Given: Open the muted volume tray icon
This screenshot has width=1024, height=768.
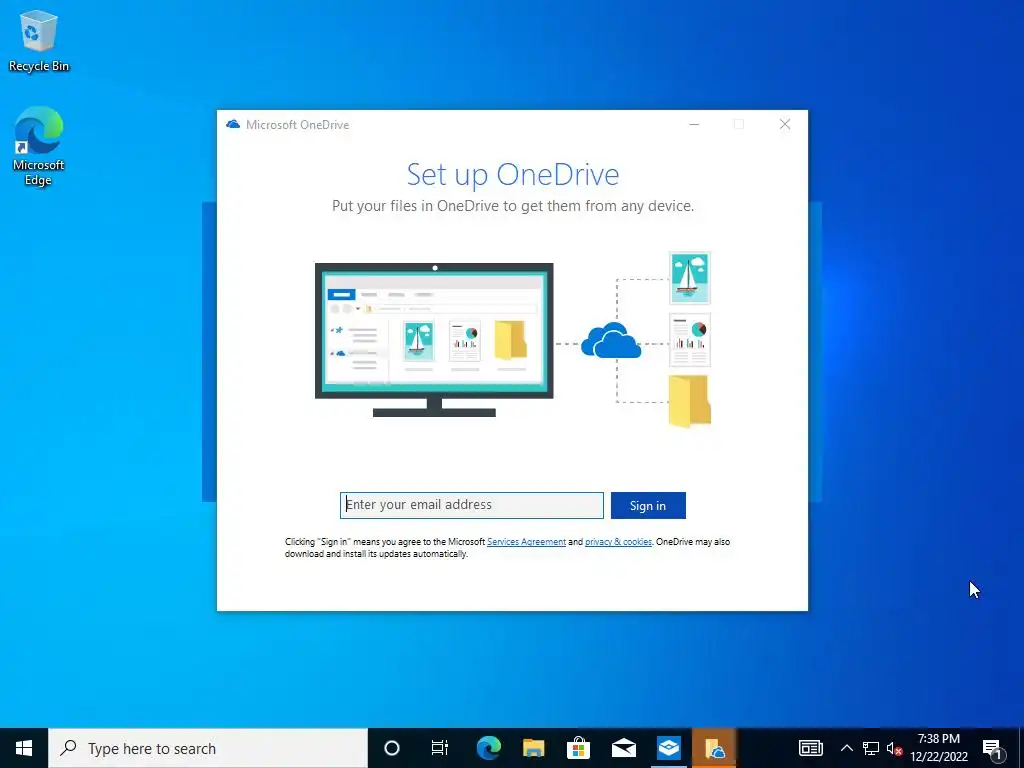Looking at the screenshot, I should [x=894, y=748].
